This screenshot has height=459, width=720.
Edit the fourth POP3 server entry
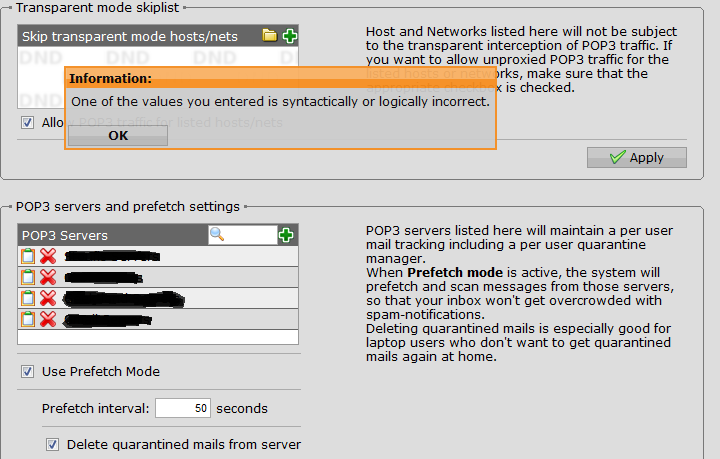pyautogui.click(x=28, y=319)
